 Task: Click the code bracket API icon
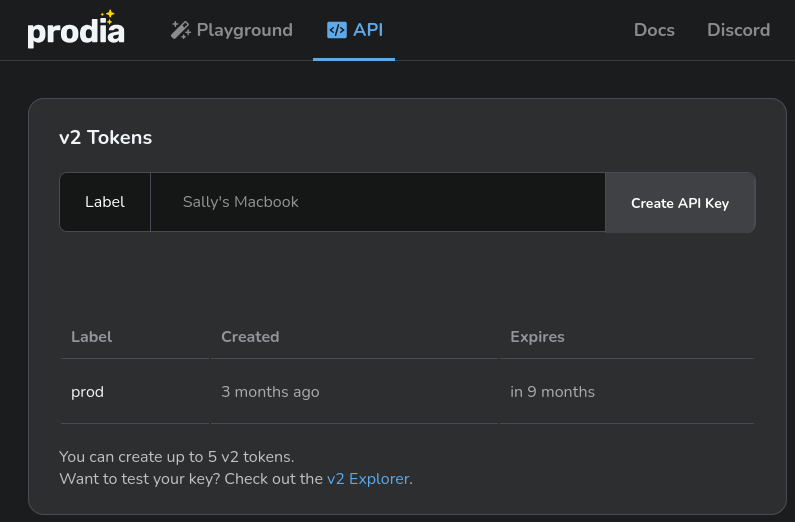337,30
